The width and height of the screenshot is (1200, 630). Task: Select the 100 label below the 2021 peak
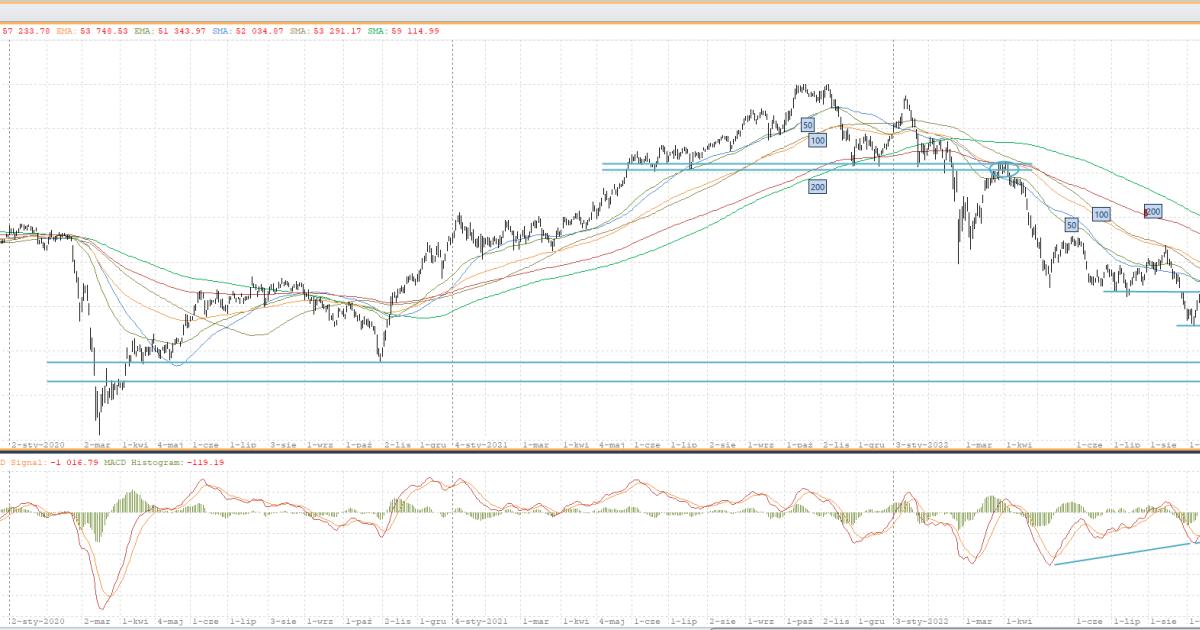818,141
